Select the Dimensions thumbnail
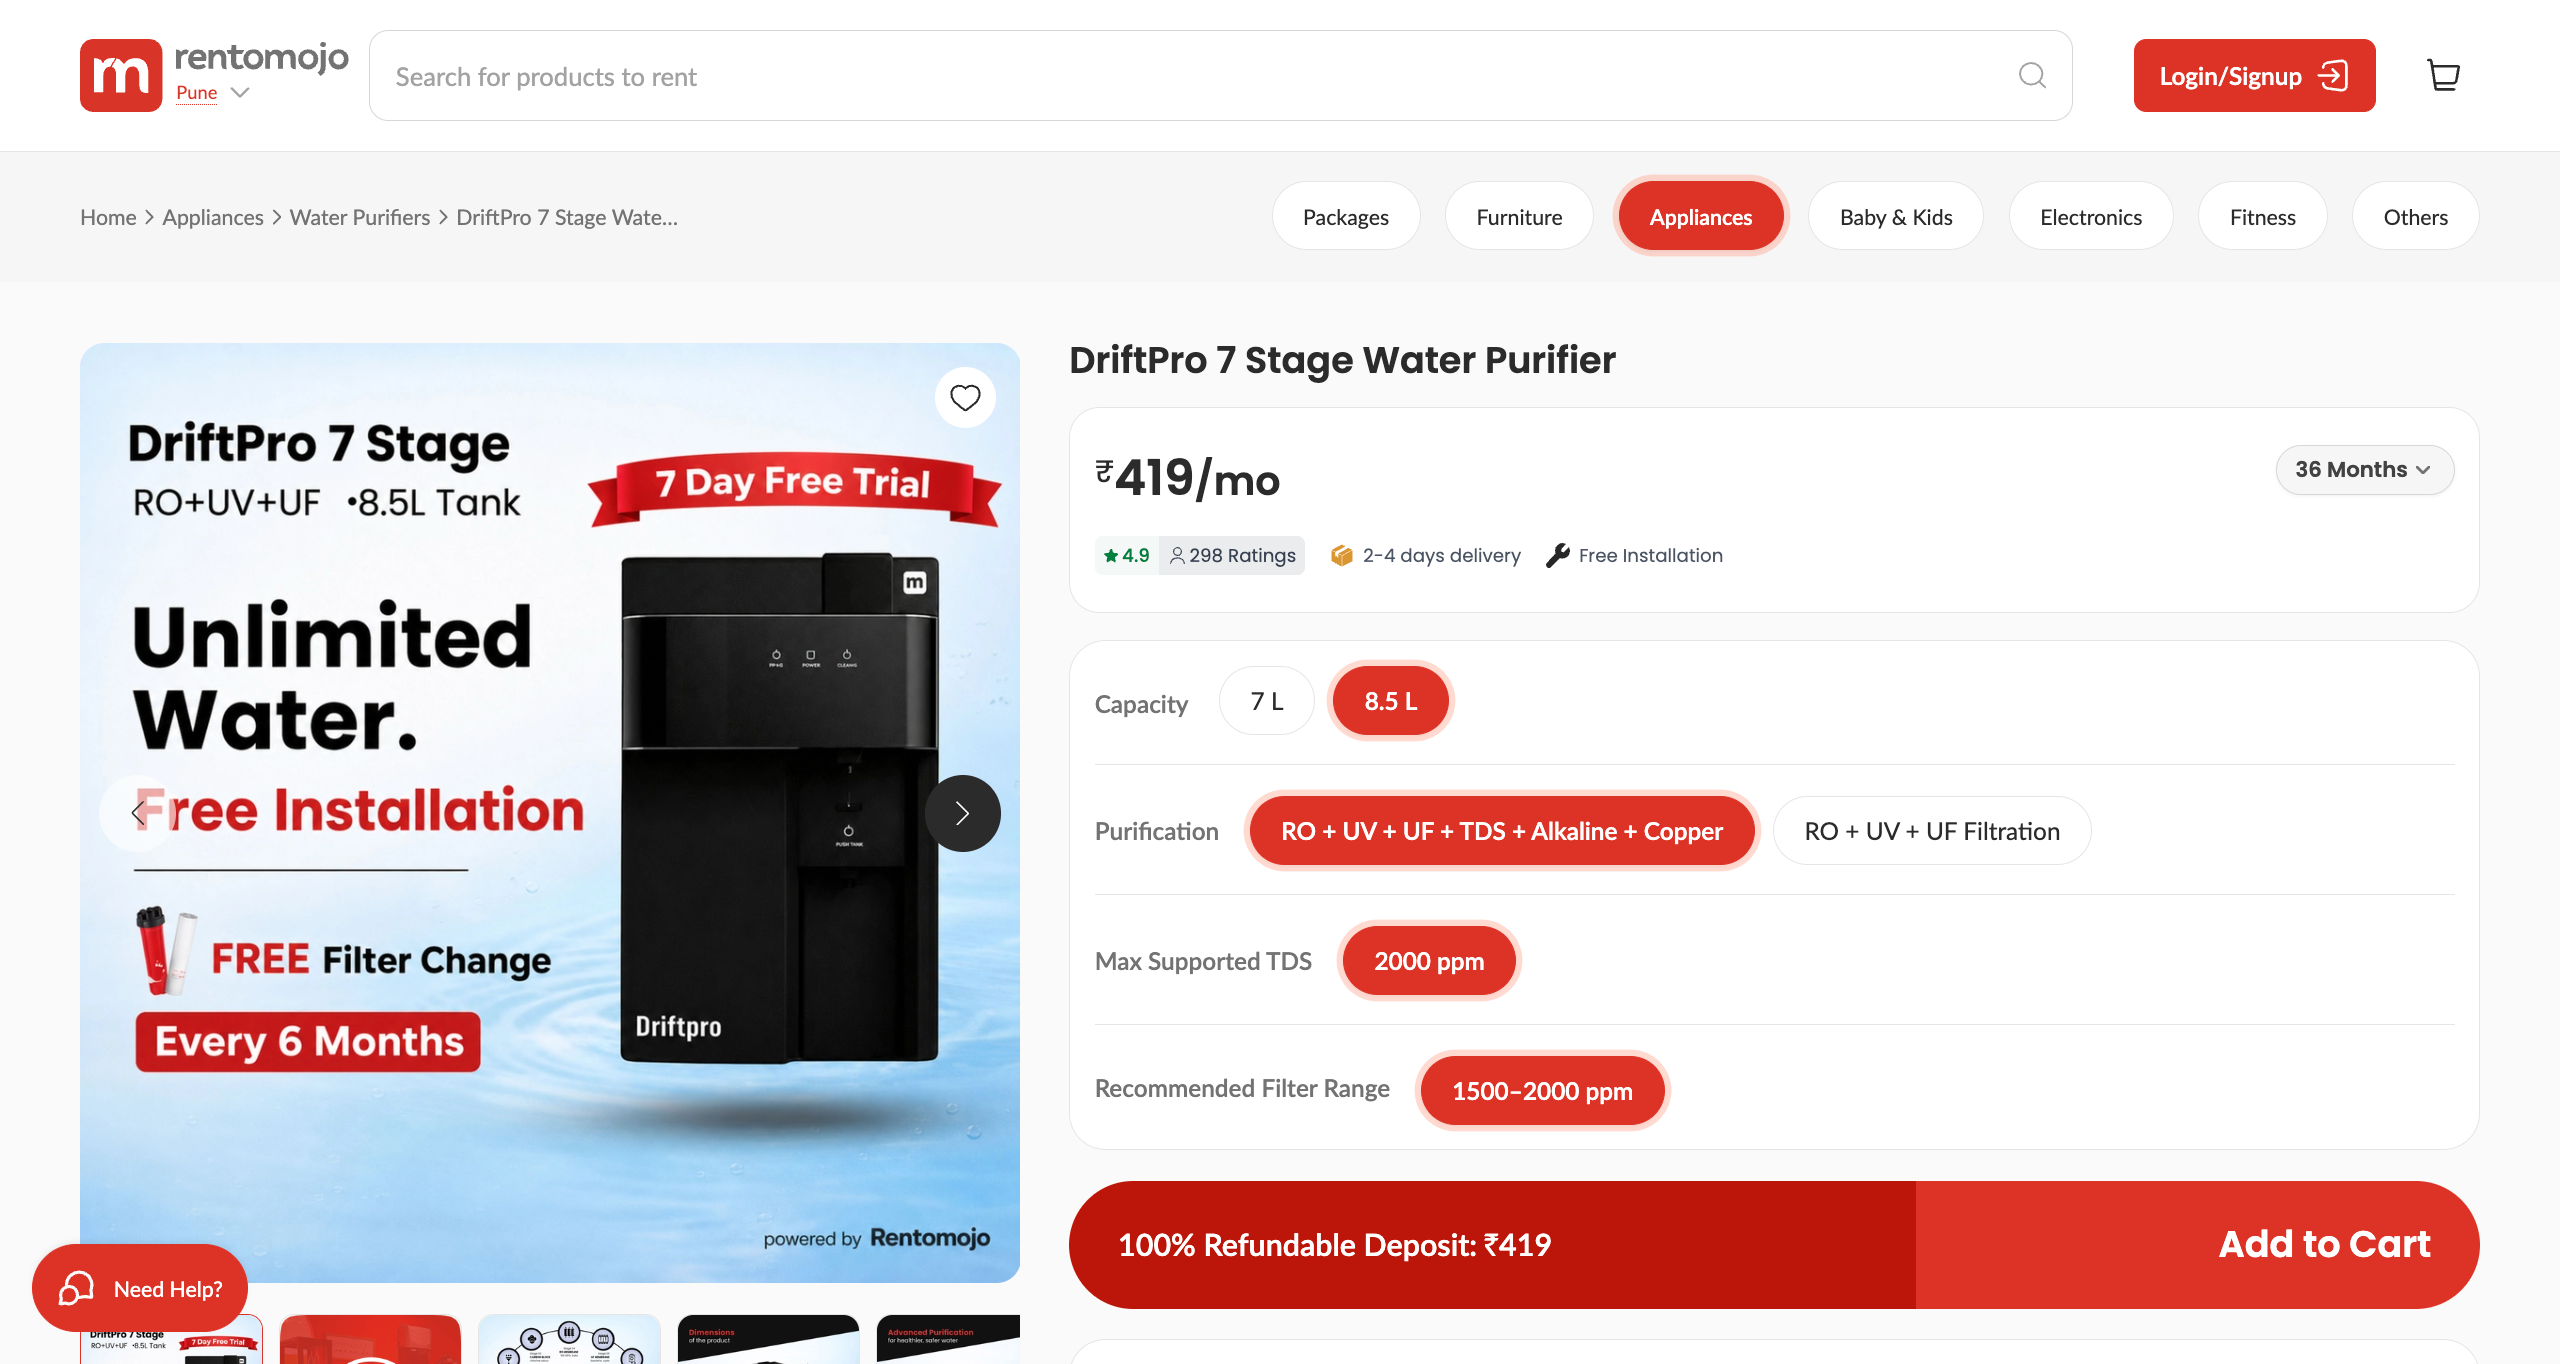Viewport: 2560px width, 1364px height. click(x=768, y=1339)
